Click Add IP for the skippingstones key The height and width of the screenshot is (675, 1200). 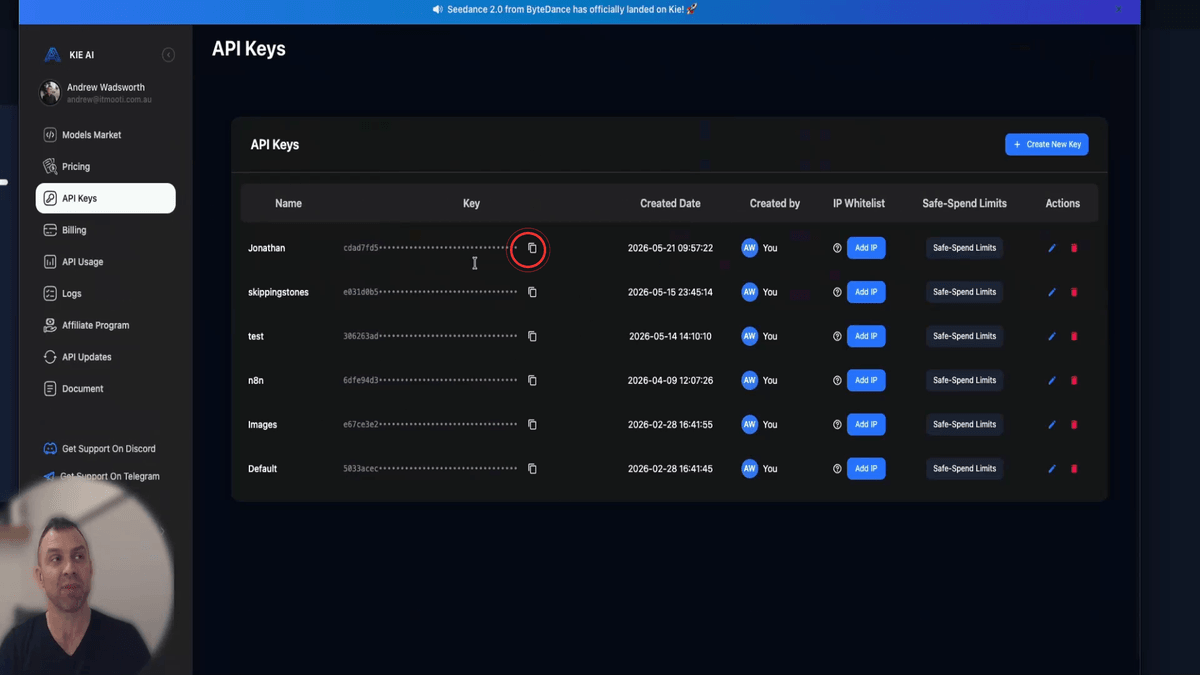[866, 292]
